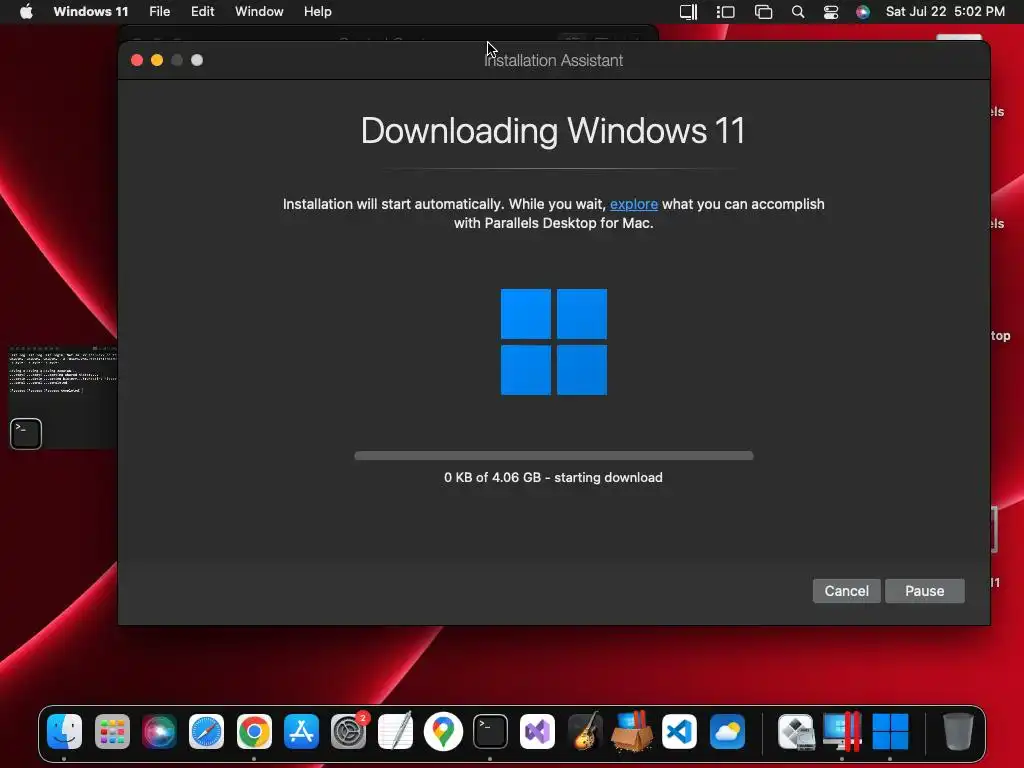Open Windows 11 VM icon in dock
This screenshot has height=768, width=1024.
pyautogui.click(x=890, y=731)
